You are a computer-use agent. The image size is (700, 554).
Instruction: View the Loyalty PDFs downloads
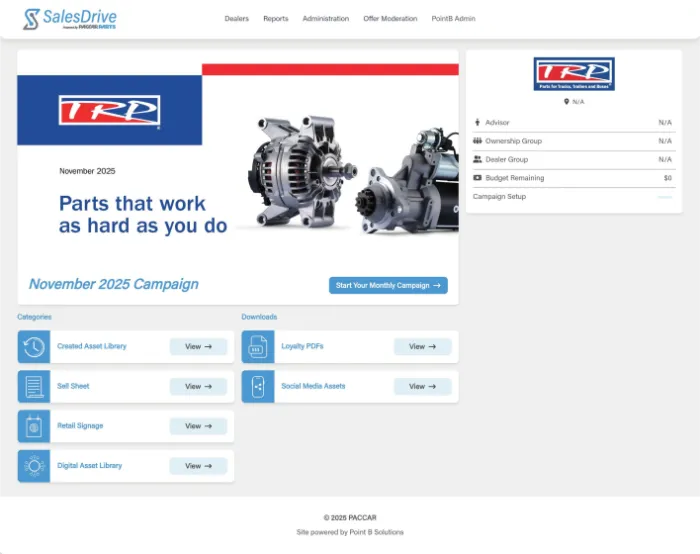pos(422,346)
